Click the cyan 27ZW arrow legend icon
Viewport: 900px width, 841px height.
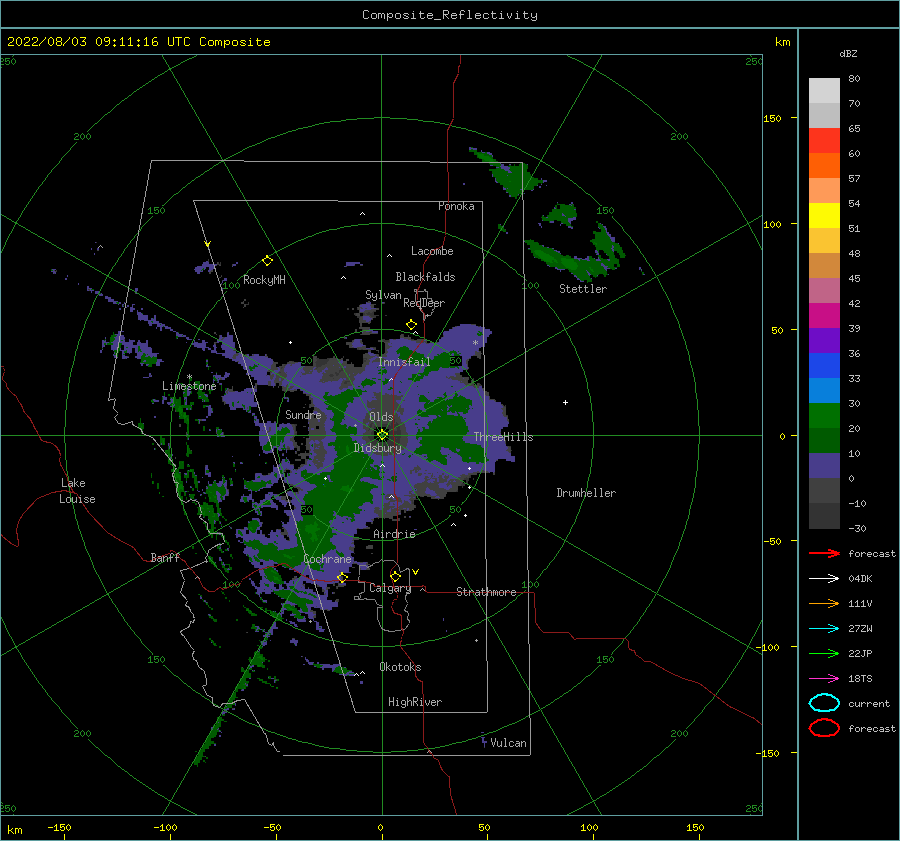(824, 629)
